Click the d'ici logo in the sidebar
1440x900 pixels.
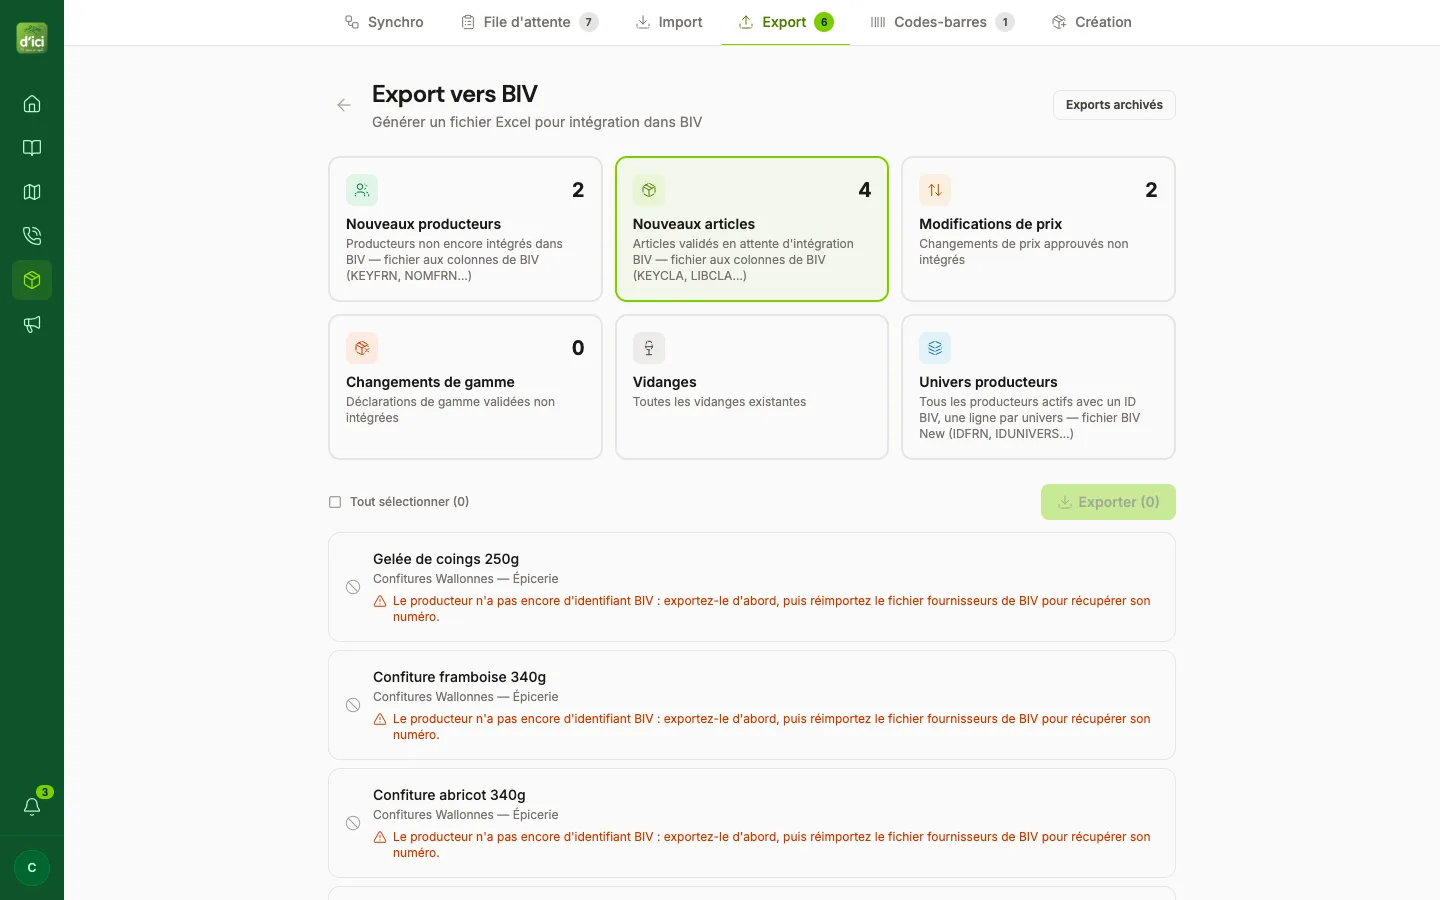[x=32, y=38]
